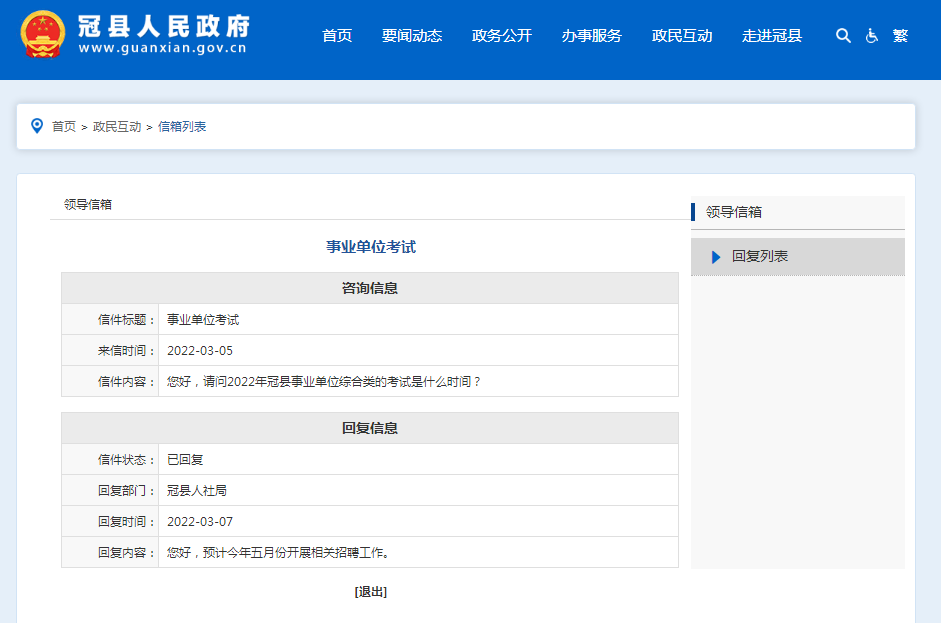Viewport: 941px width, 623px height.
Task: Enable accessibility mode wheelchair icon
Action: [872, 36]
